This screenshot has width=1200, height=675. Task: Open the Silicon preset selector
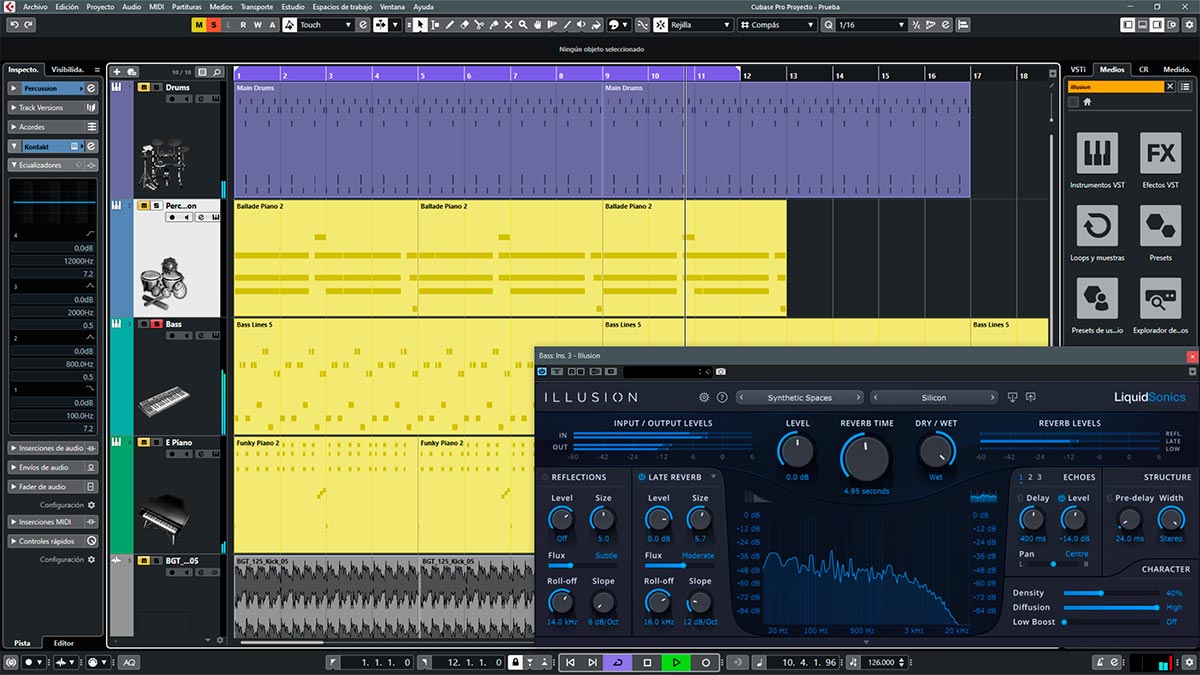934,397
